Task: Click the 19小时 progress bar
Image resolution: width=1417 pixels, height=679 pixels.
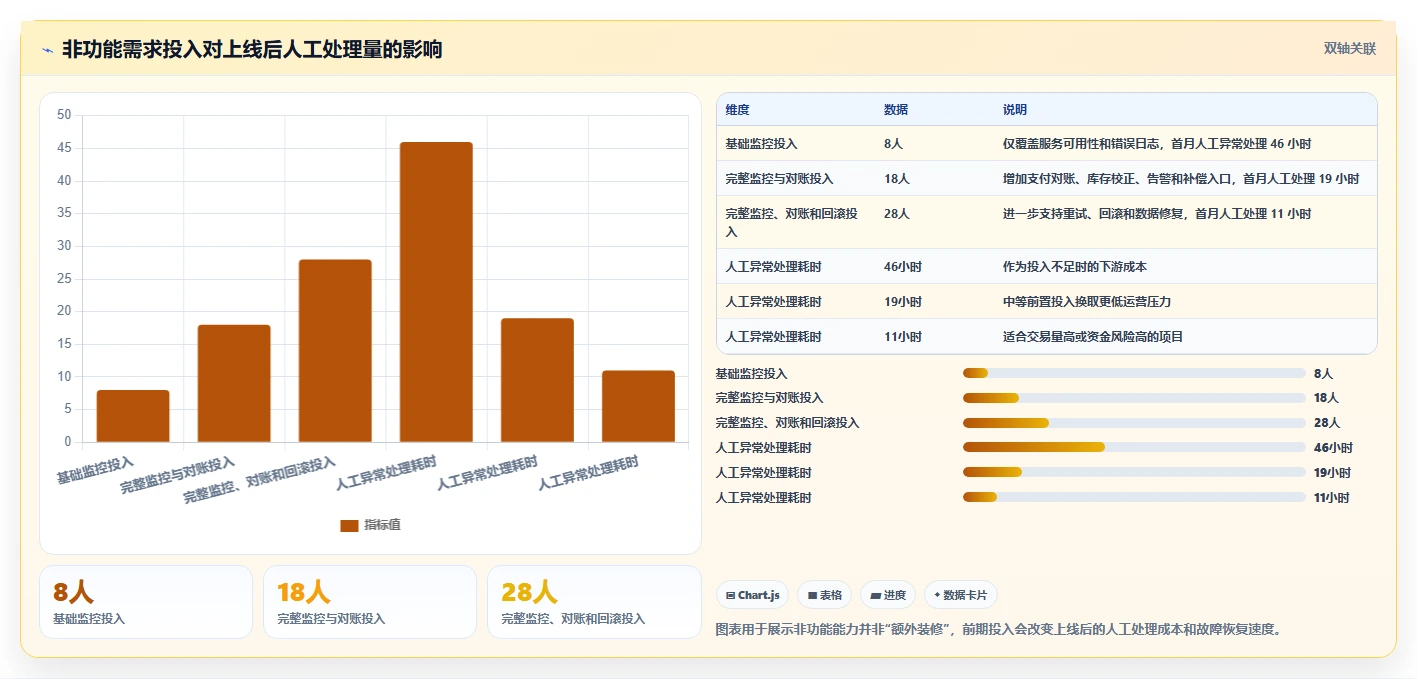Action: click(1134, 472)
